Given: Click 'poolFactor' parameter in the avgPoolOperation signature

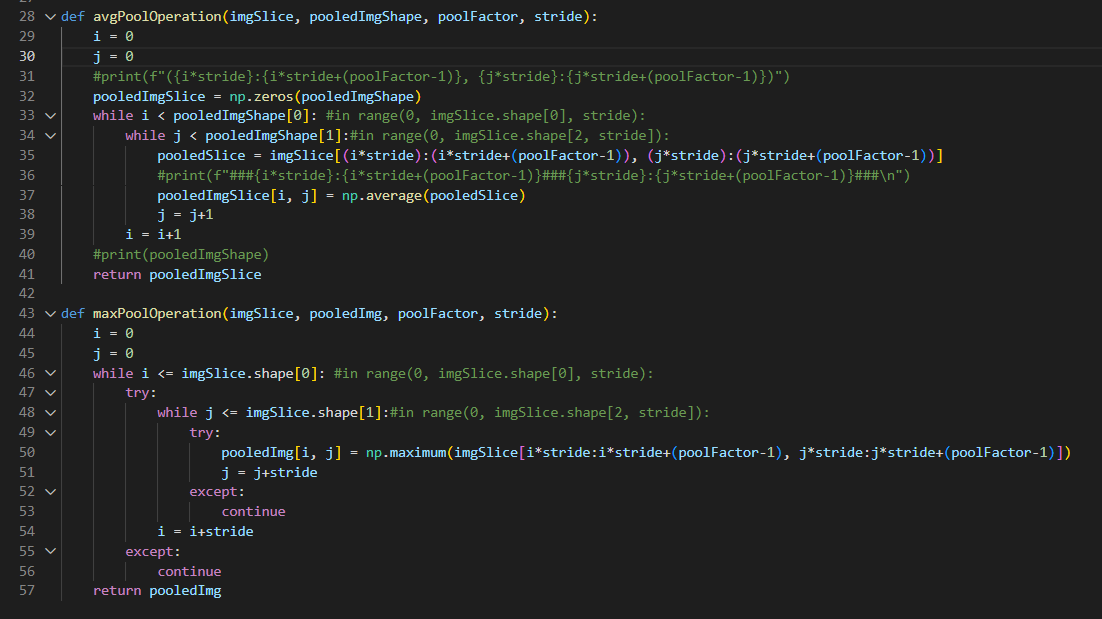Looking at the screenshot, I should point(478,16).
